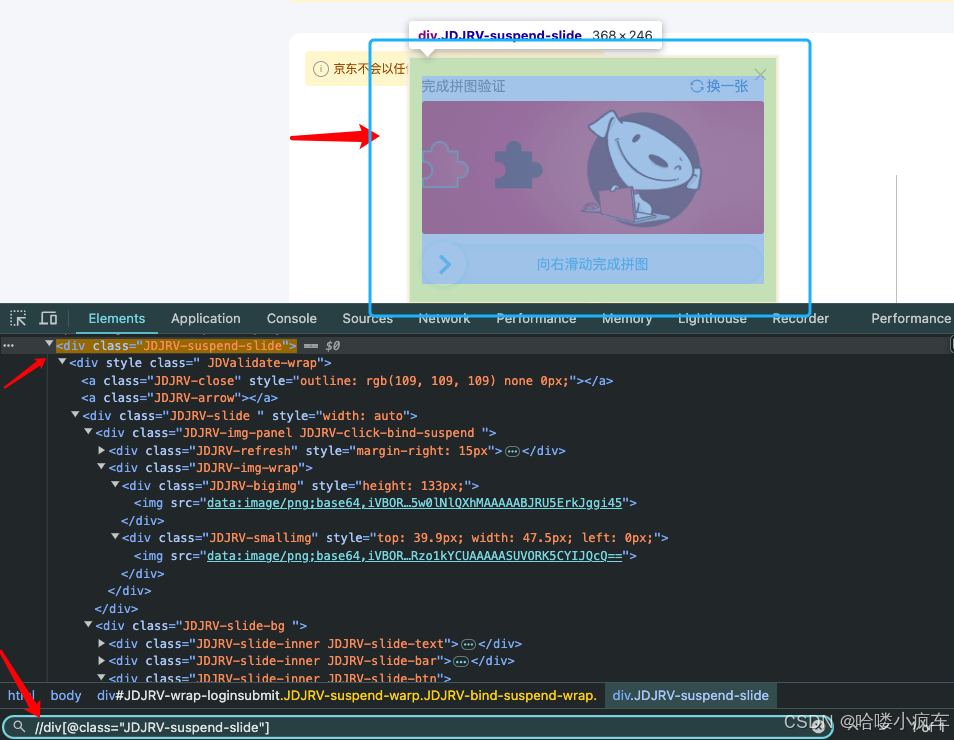Click the captcha puzzle background image
This screenshot has width=954, height=740.
593,167
